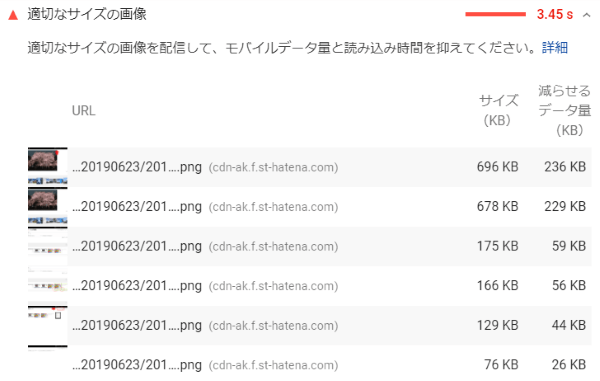Viewport: 600px width, 381px height.
Task: Click the 696 KB size value
Action: [x=497, y=167]
